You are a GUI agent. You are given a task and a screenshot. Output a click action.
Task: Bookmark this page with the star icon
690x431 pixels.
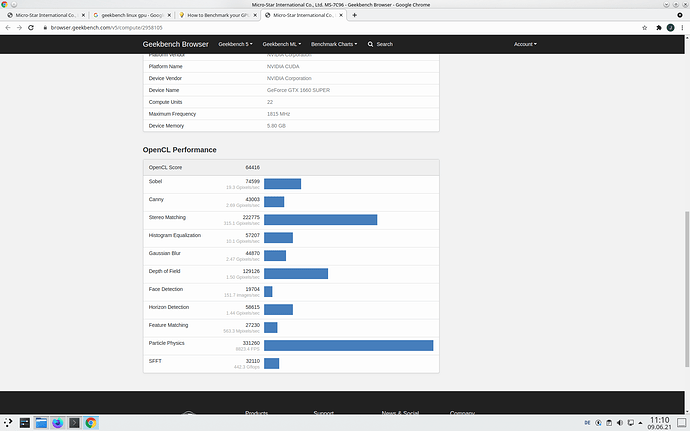pyautogui.click(x=645, y=27)
